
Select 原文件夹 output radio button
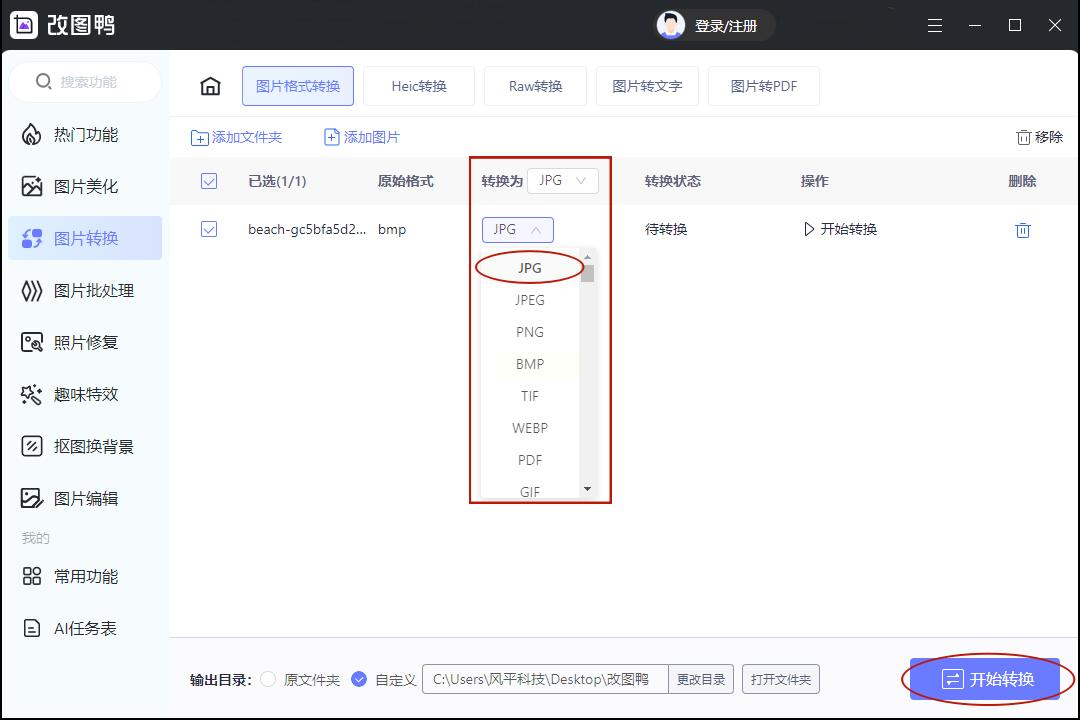pos(268,679)
